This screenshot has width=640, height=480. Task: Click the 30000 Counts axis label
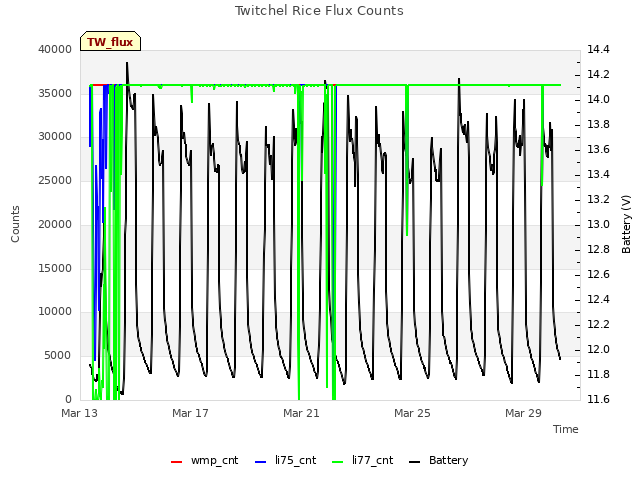[55, 136]
